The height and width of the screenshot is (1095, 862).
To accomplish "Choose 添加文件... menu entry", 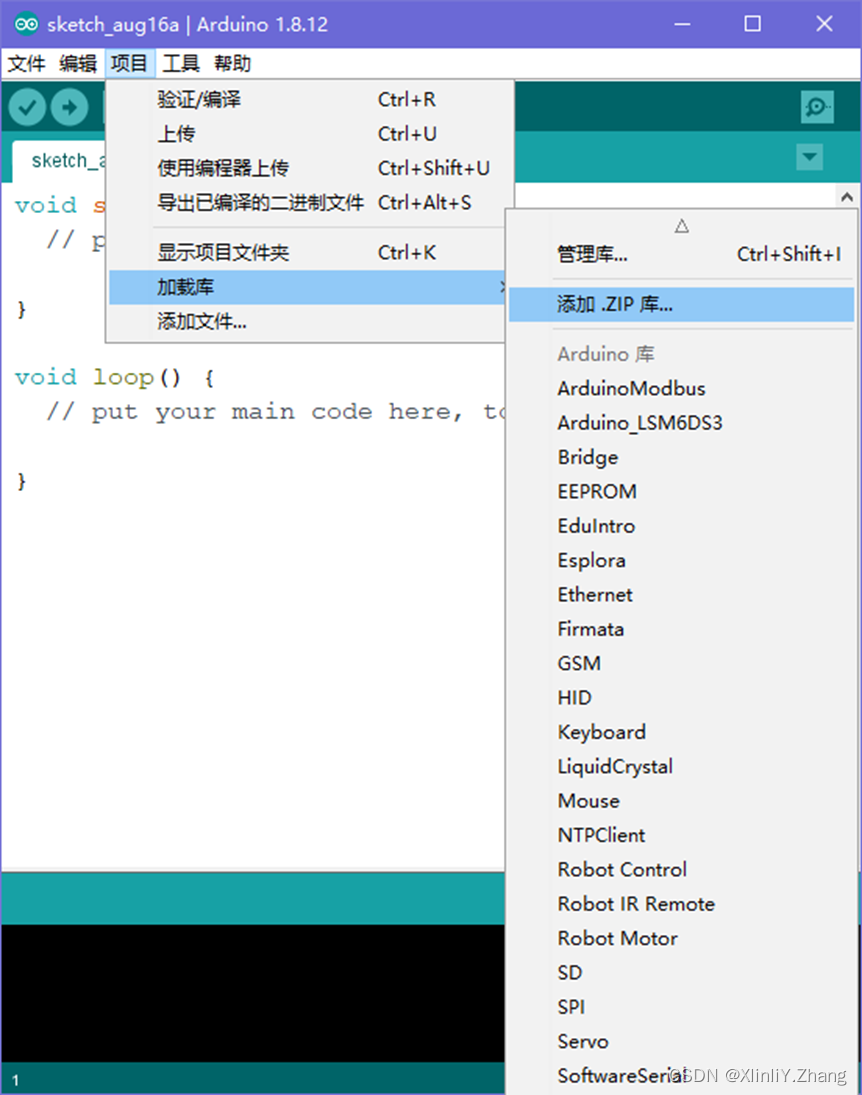I will [307, 321].
